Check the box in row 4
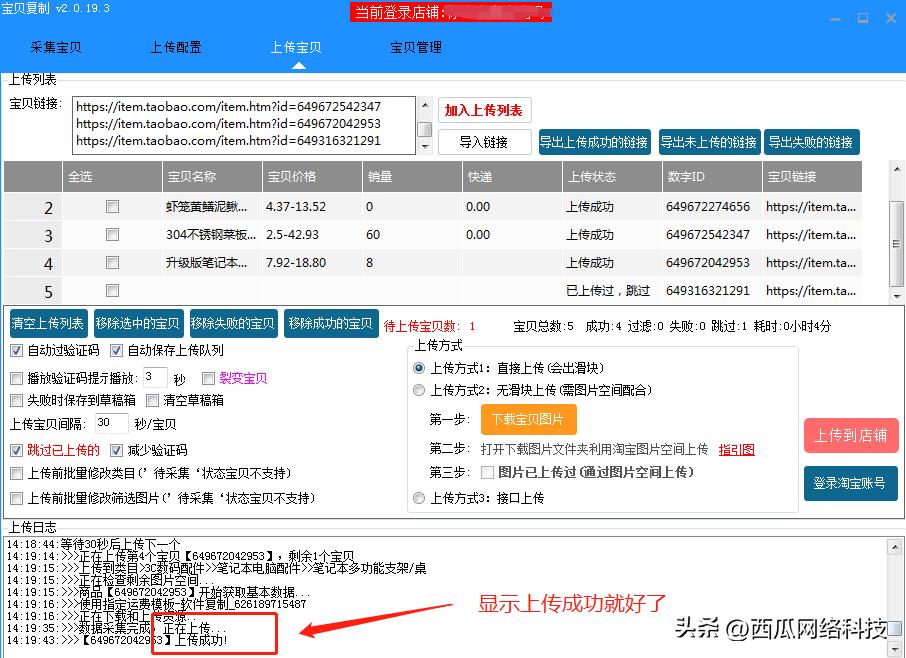906x658 pixels. click(113, 262)
